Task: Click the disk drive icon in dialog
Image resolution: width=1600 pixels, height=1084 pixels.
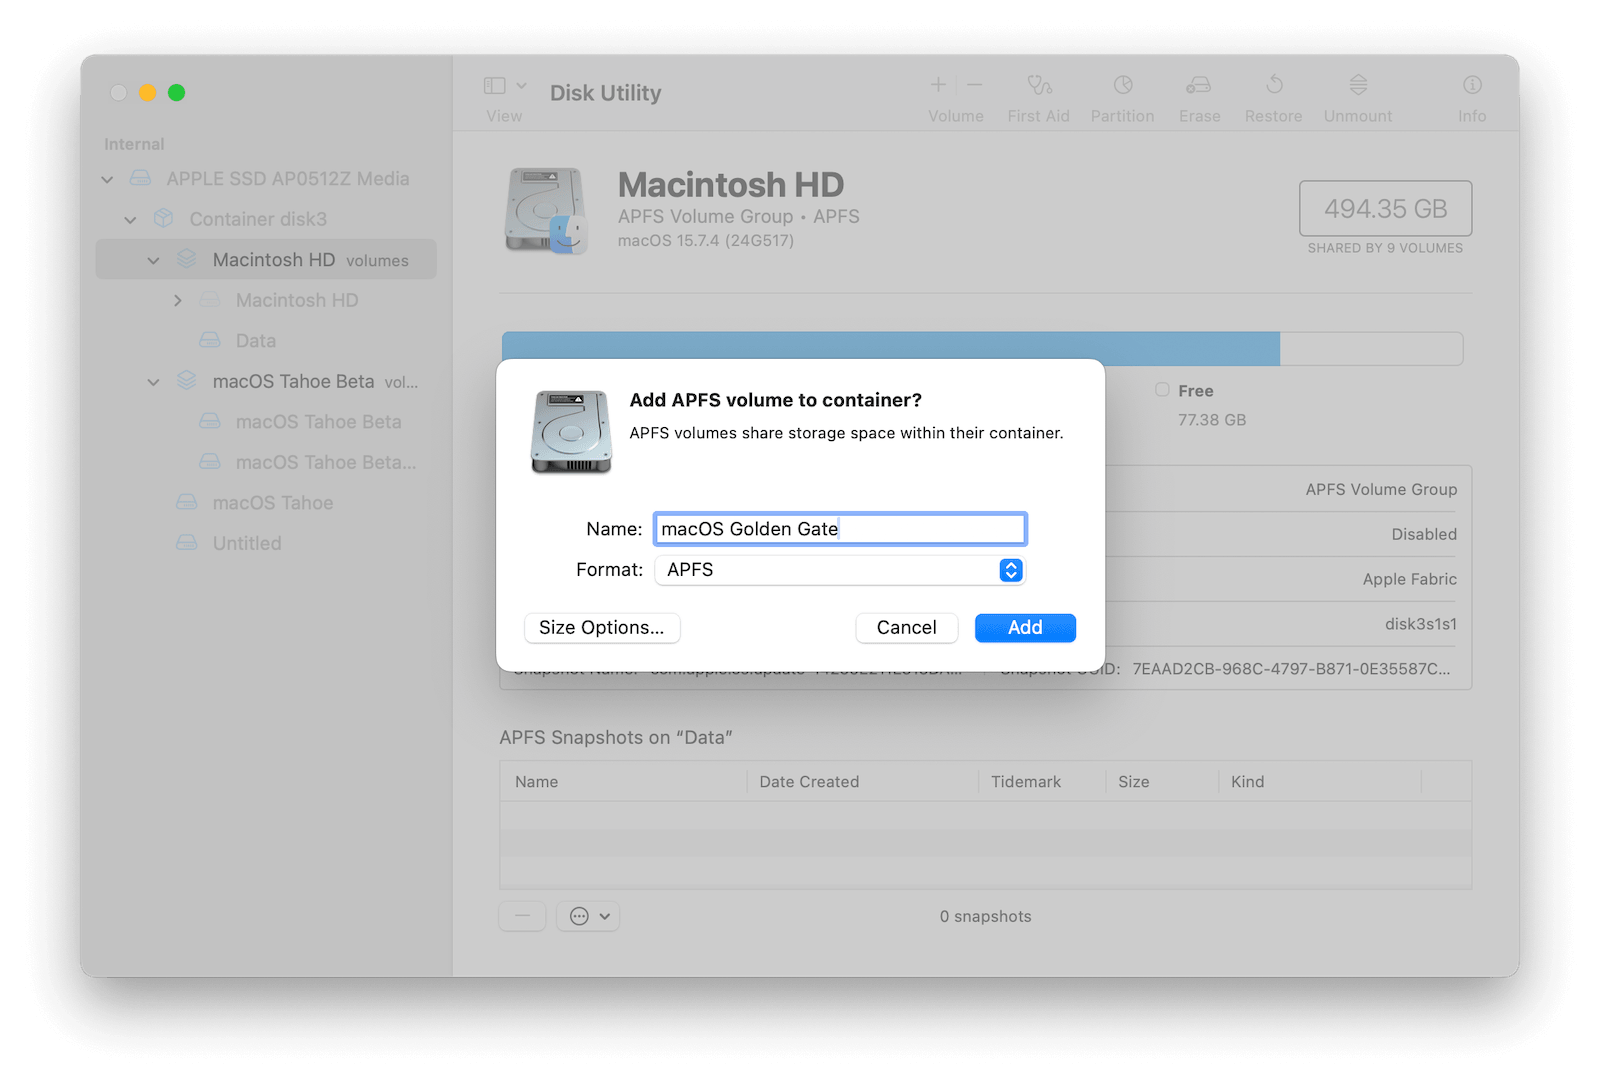Action: [571, 432]
